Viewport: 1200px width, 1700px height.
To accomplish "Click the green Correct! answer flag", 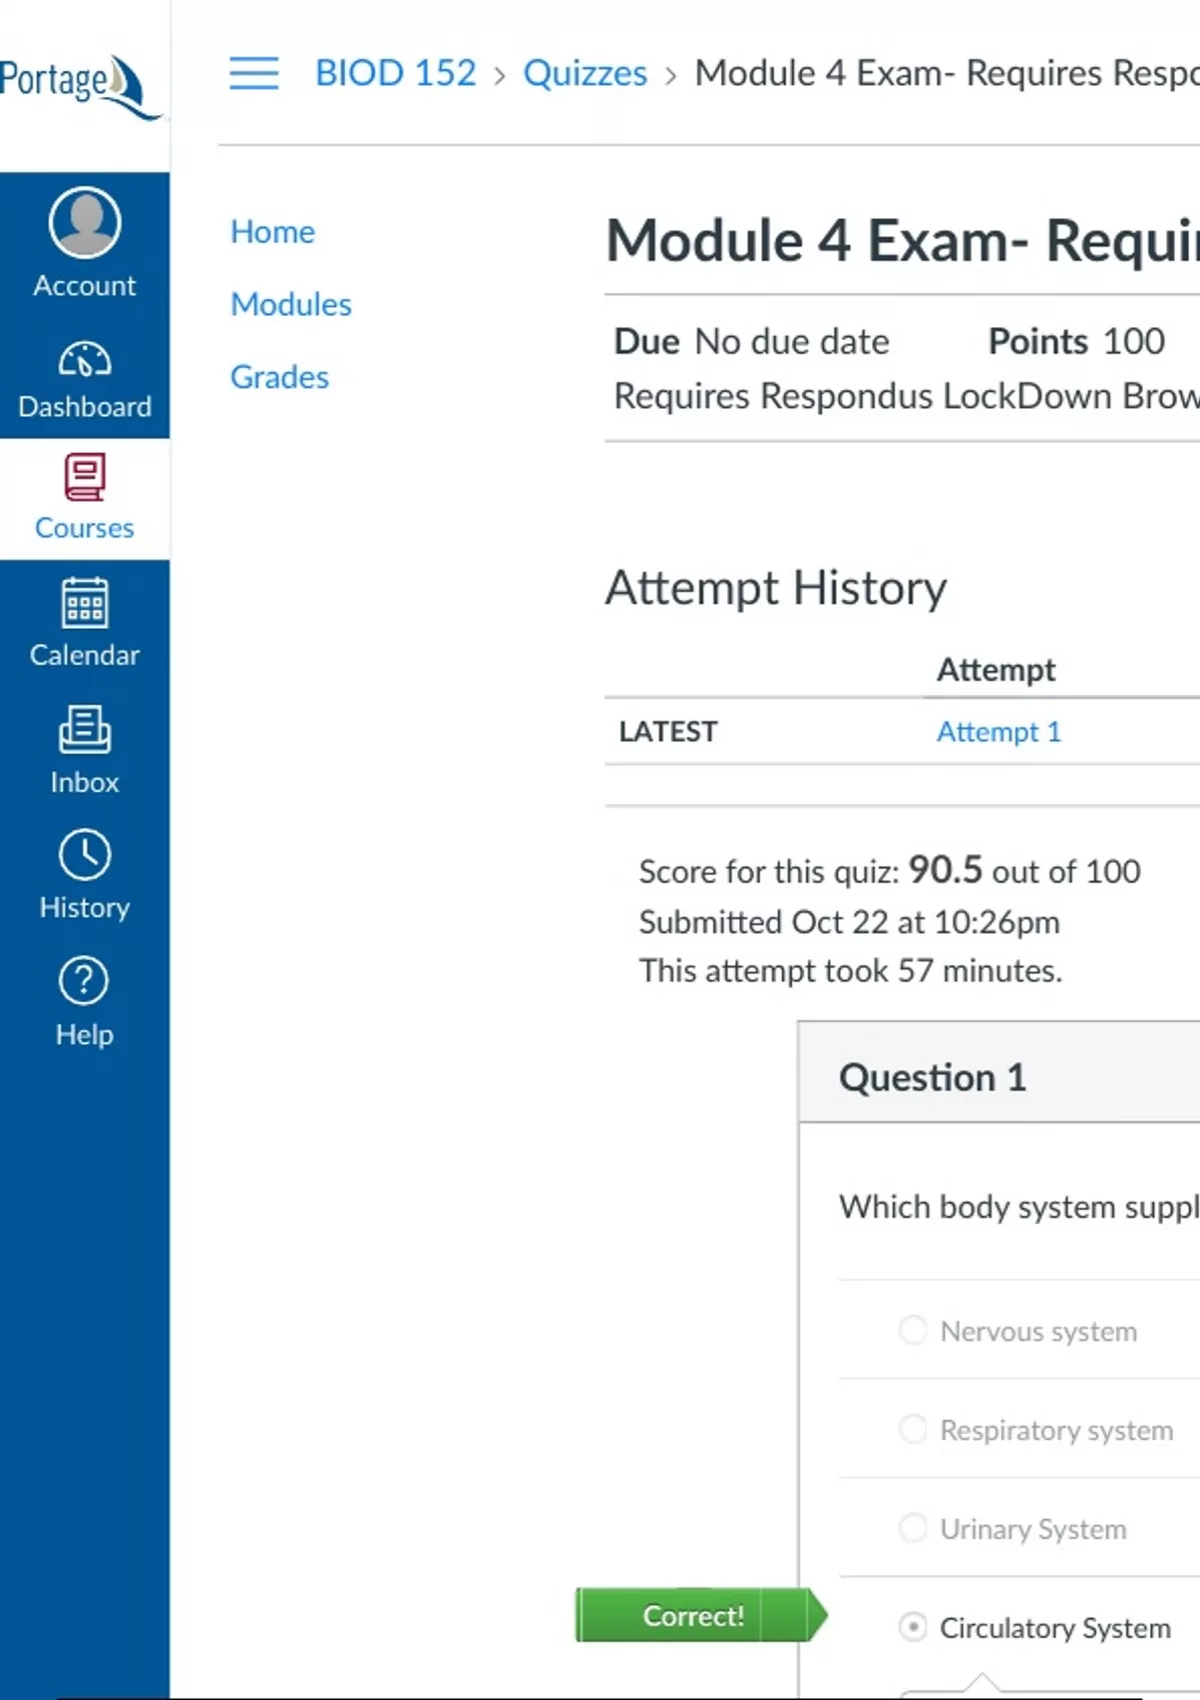I will point(695,1615).
